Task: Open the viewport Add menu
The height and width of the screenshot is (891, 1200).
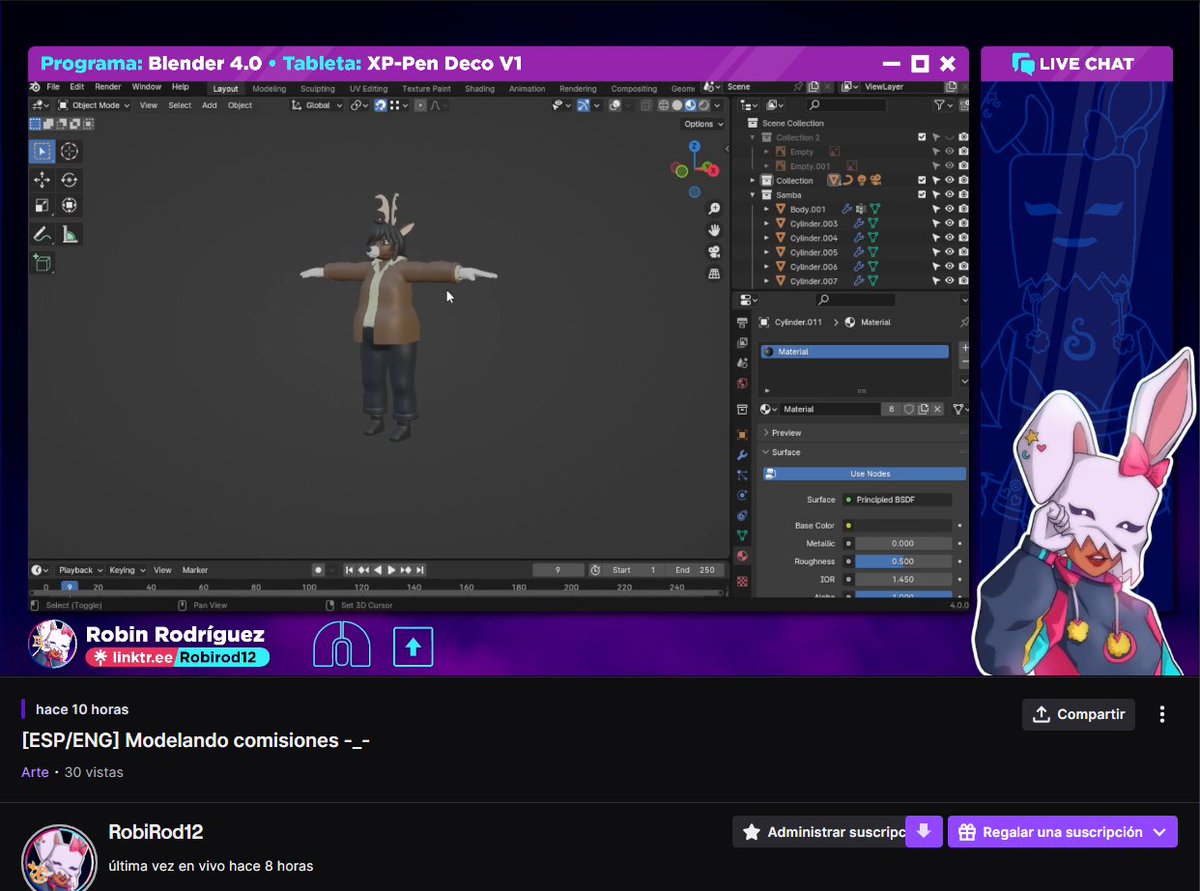Action: pyautogui.click(x=210, y=105)
